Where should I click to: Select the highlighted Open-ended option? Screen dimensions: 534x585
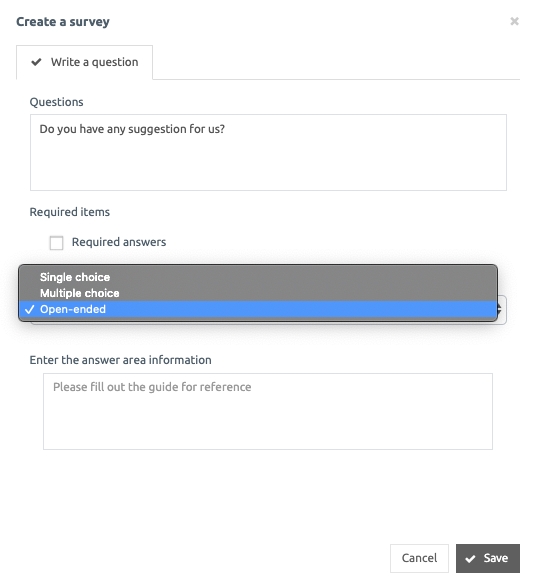[x=258, y=309]
